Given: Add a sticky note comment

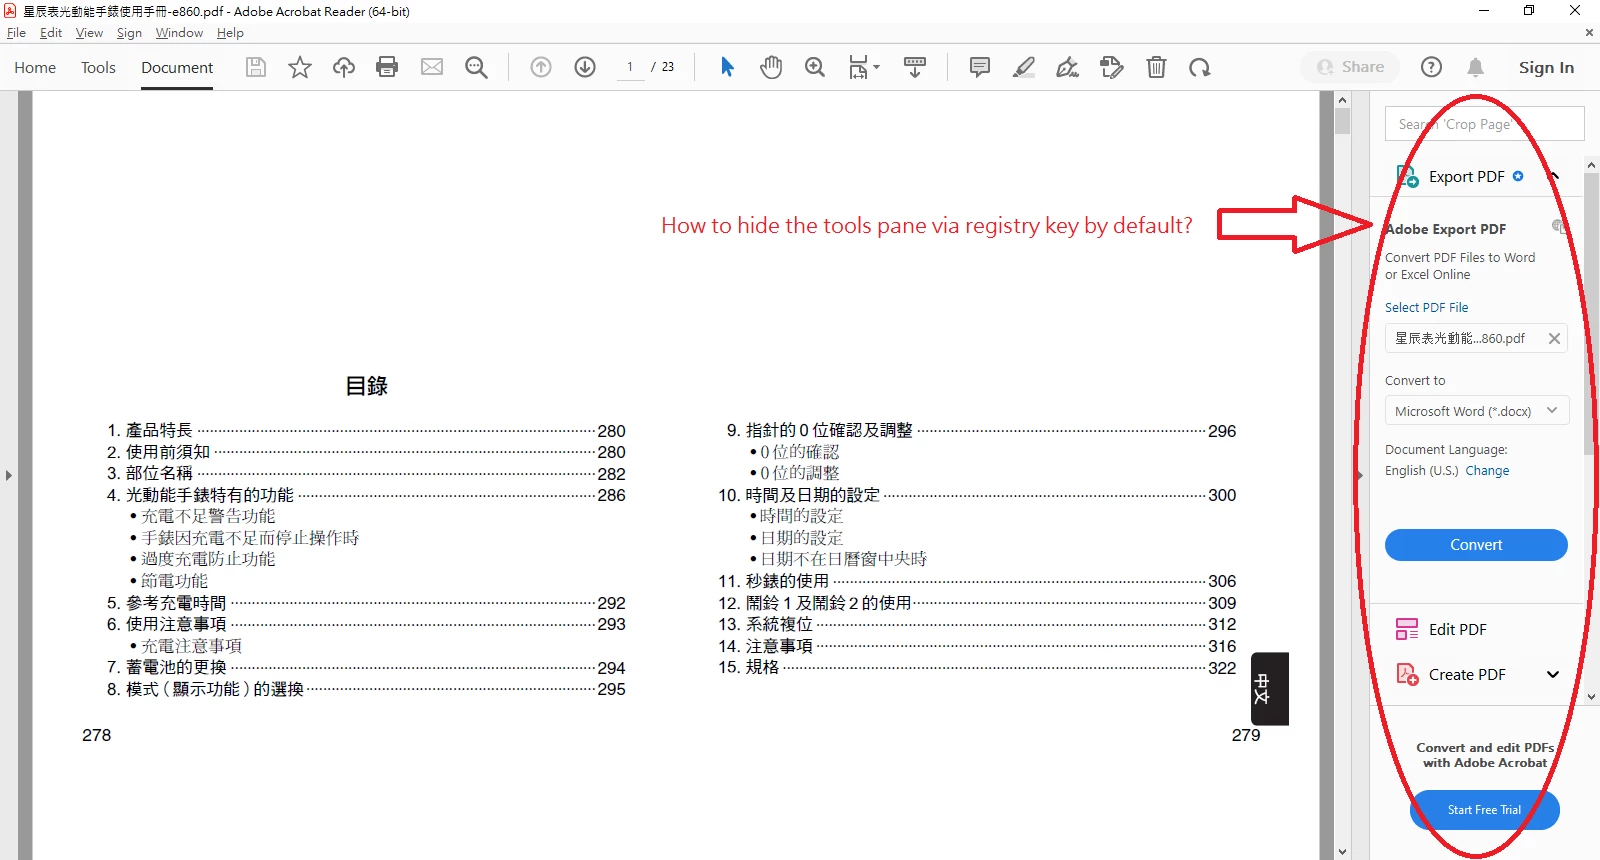Looking at the screenshot, I should (x=980, y=67).
